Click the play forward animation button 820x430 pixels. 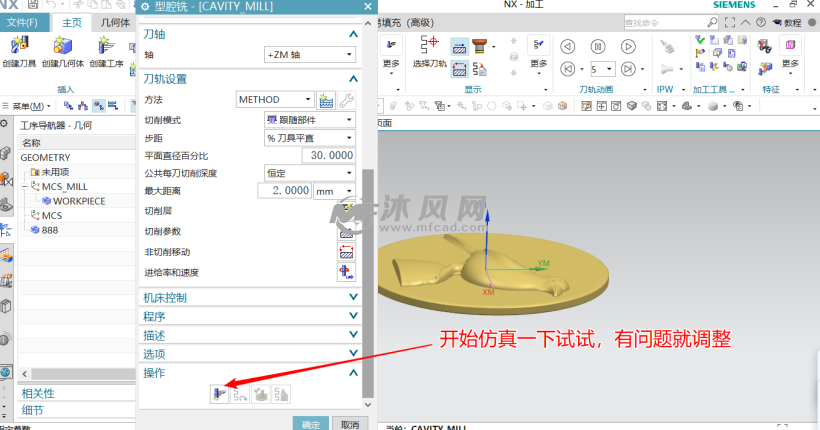(628, 47)
